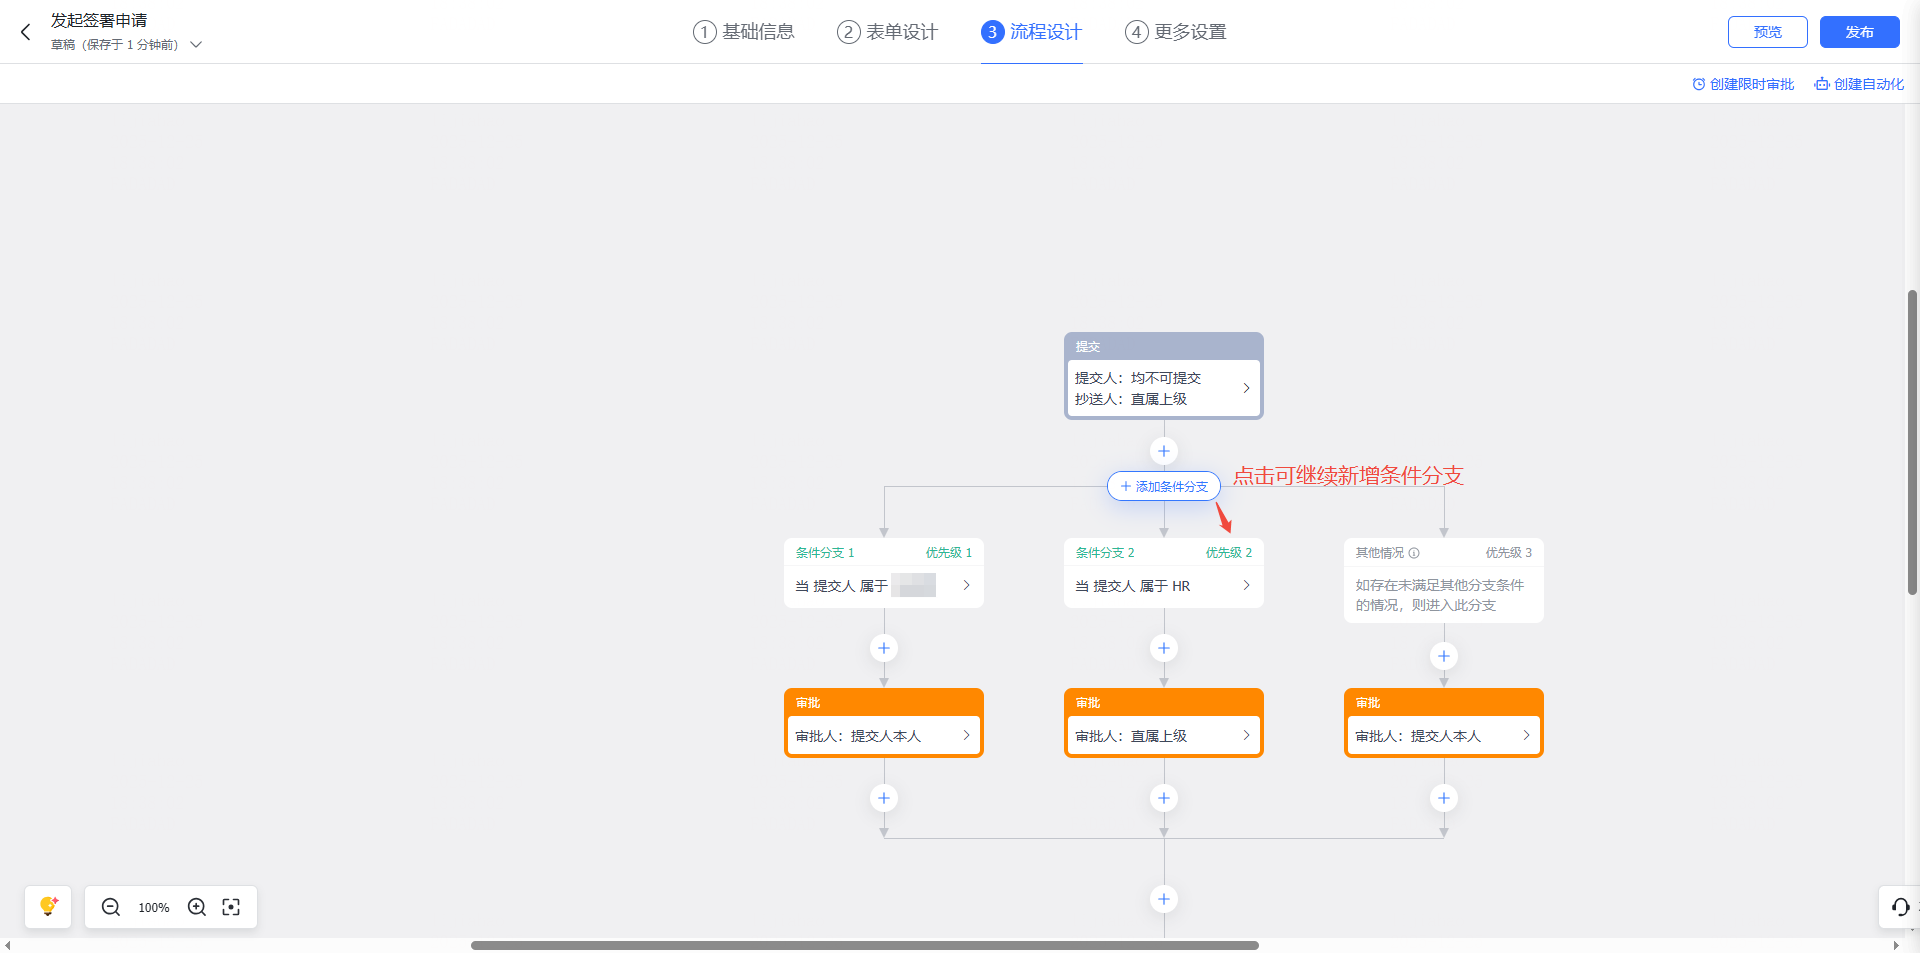Image resolution: width=1920 pixels, height=953 pixels.
Task: Click plus node below the 提交 card
Action: click(1163, 451)
